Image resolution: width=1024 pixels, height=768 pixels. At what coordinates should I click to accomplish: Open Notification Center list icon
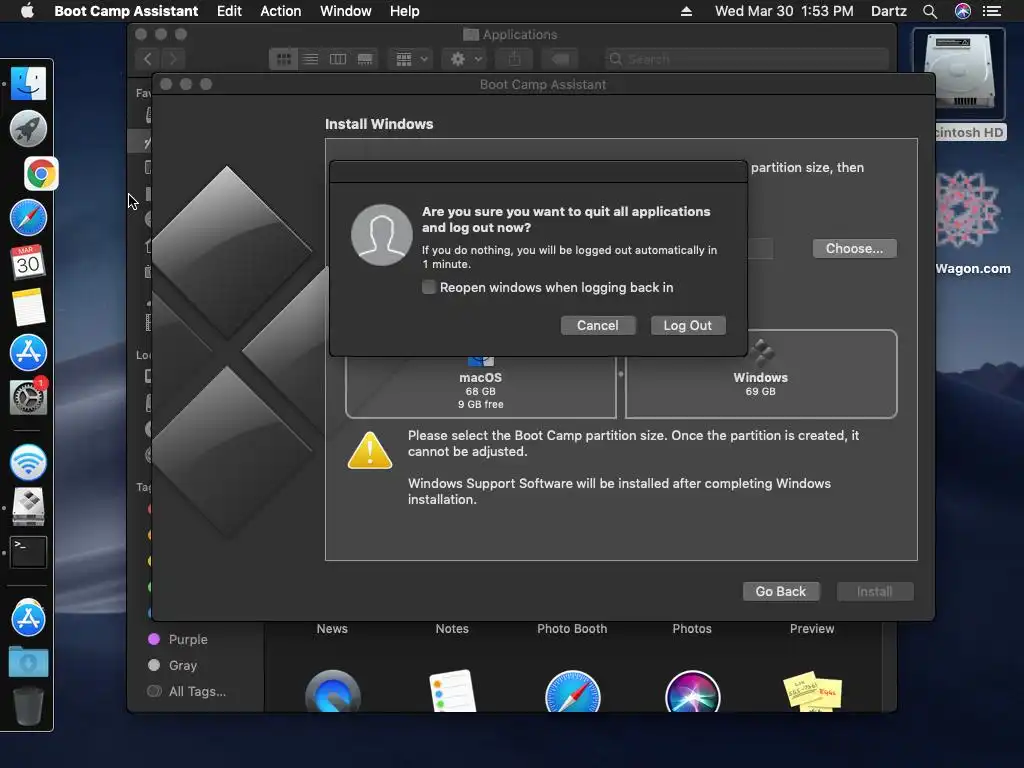(x=992, y=11)
